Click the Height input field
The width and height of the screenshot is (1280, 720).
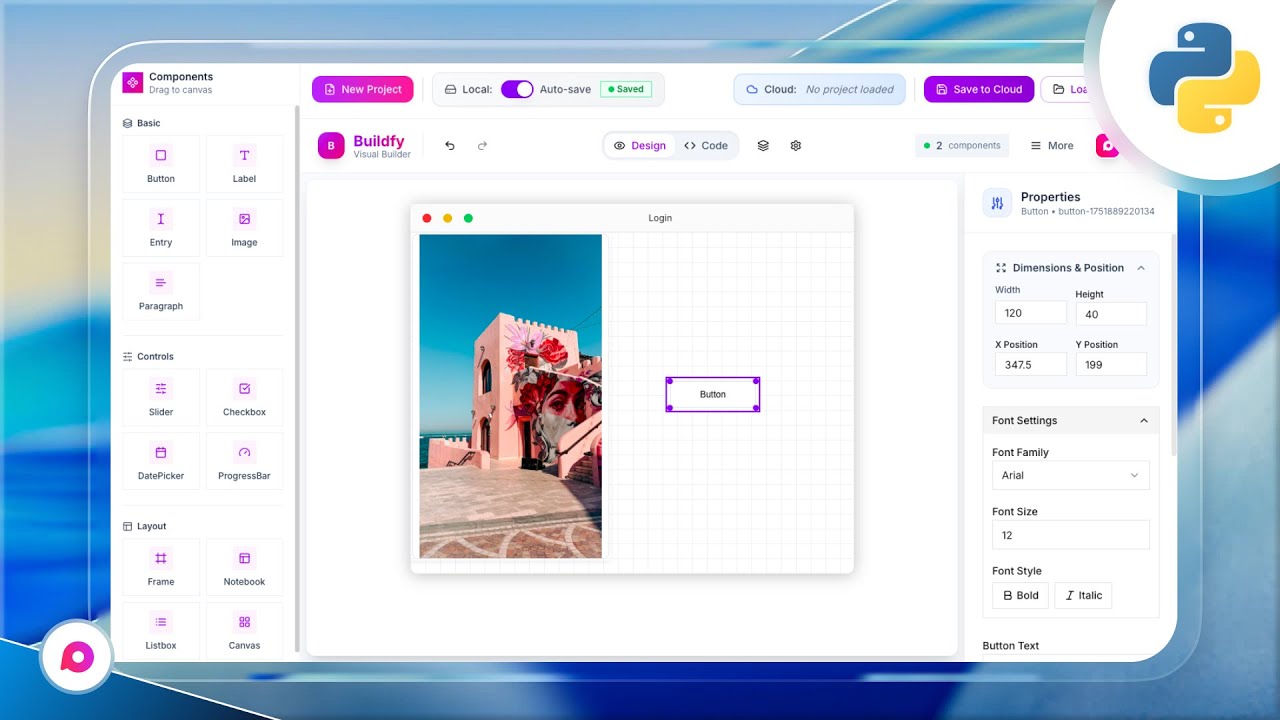click(x=1111, y=314)
